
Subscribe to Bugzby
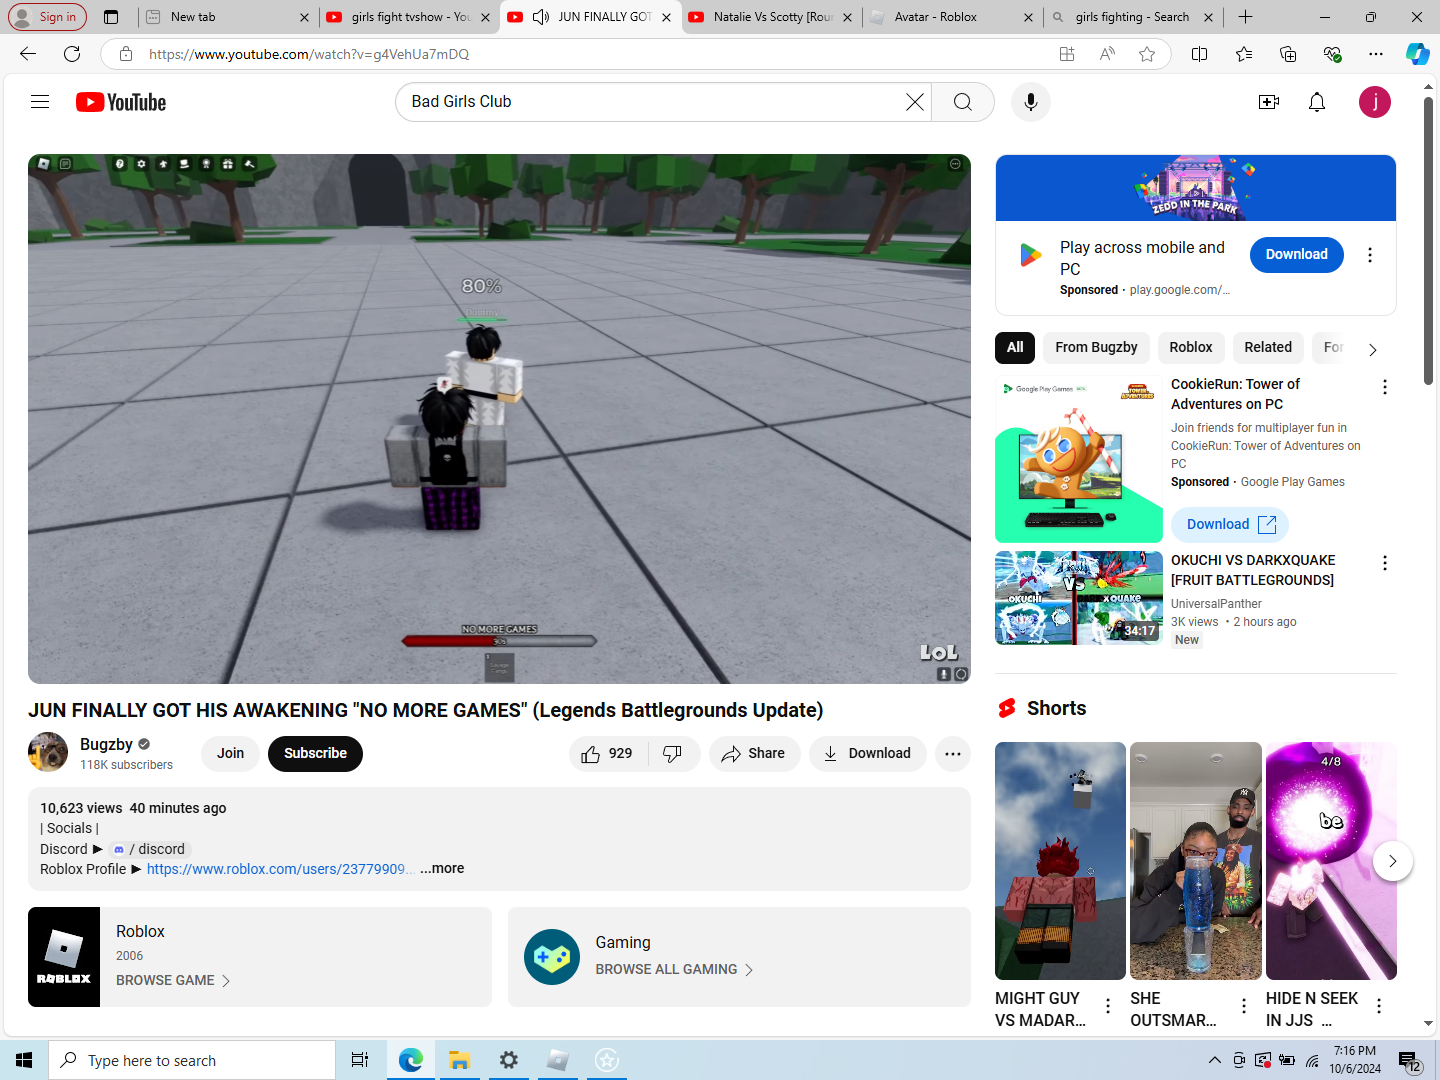315,754
